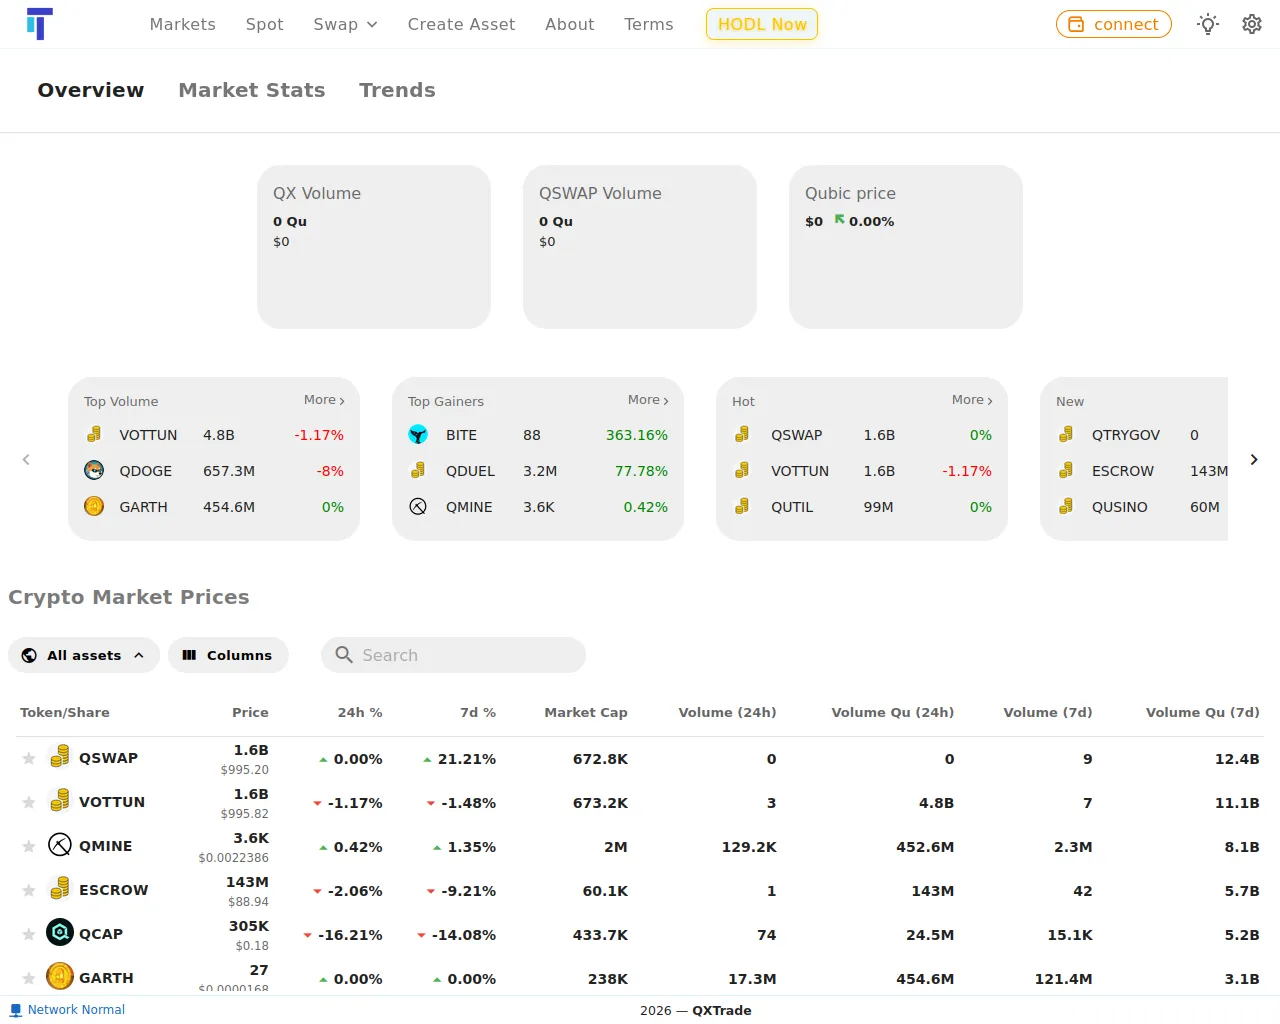The image size is (1280, 1024).
Task: Click the GARTH token icon in table
Action: pos(60,975)
